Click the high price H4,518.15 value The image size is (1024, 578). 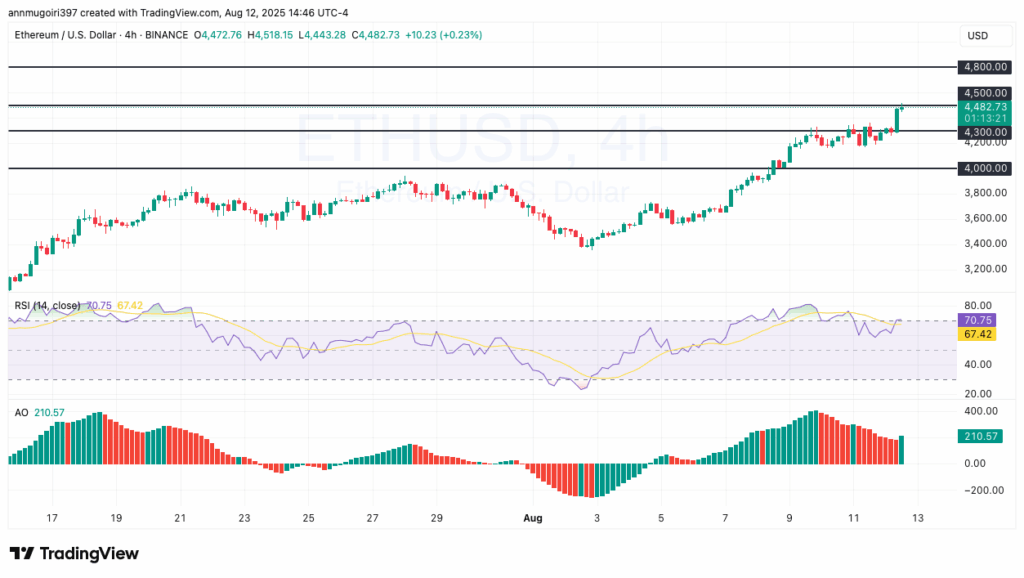[x=270, y=35]
